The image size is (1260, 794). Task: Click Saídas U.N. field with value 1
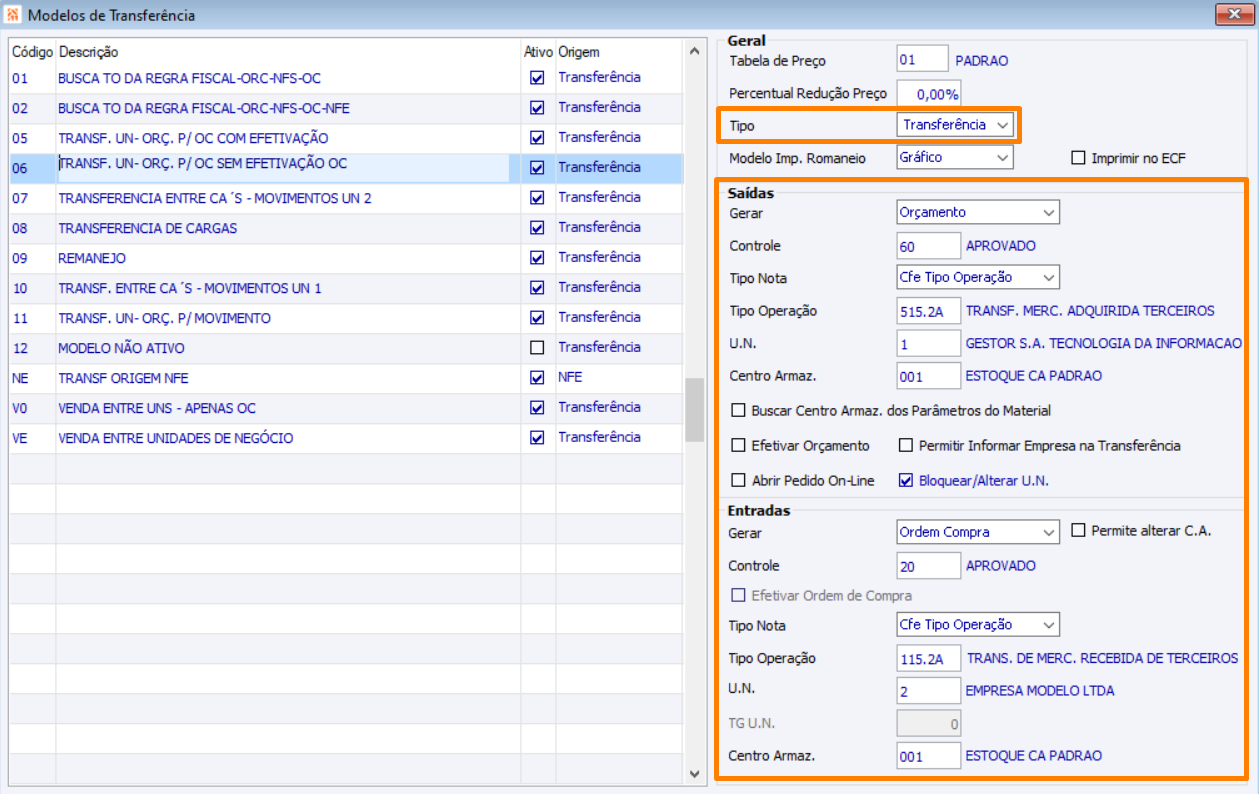tap(929, 343)
